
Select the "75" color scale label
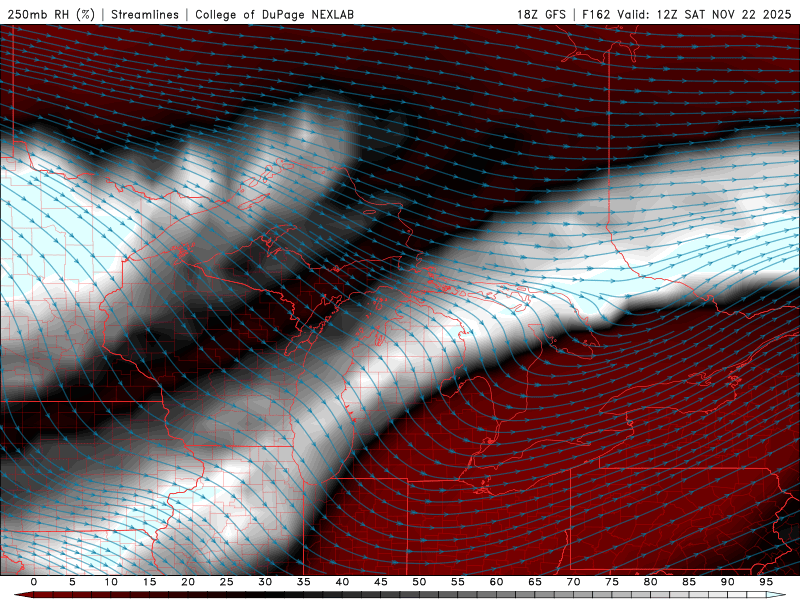click(612, 582)
